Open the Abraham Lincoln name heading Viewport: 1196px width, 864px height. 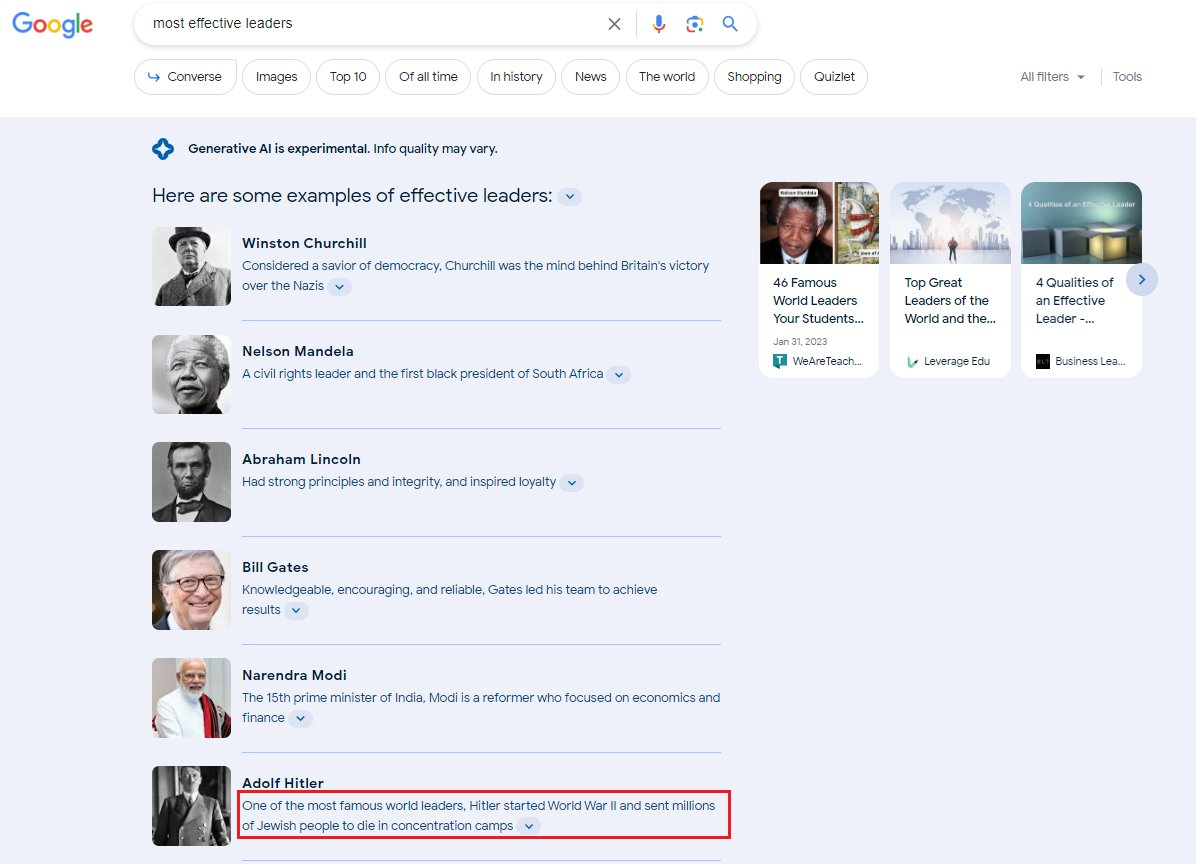[x=301, y=459]
